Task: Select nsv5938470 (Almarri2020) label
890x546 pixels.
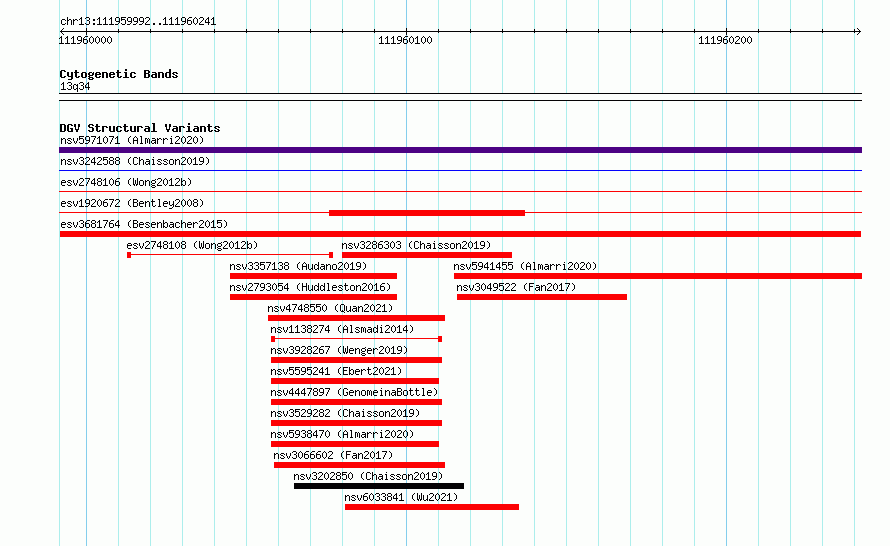Action: 342,434
